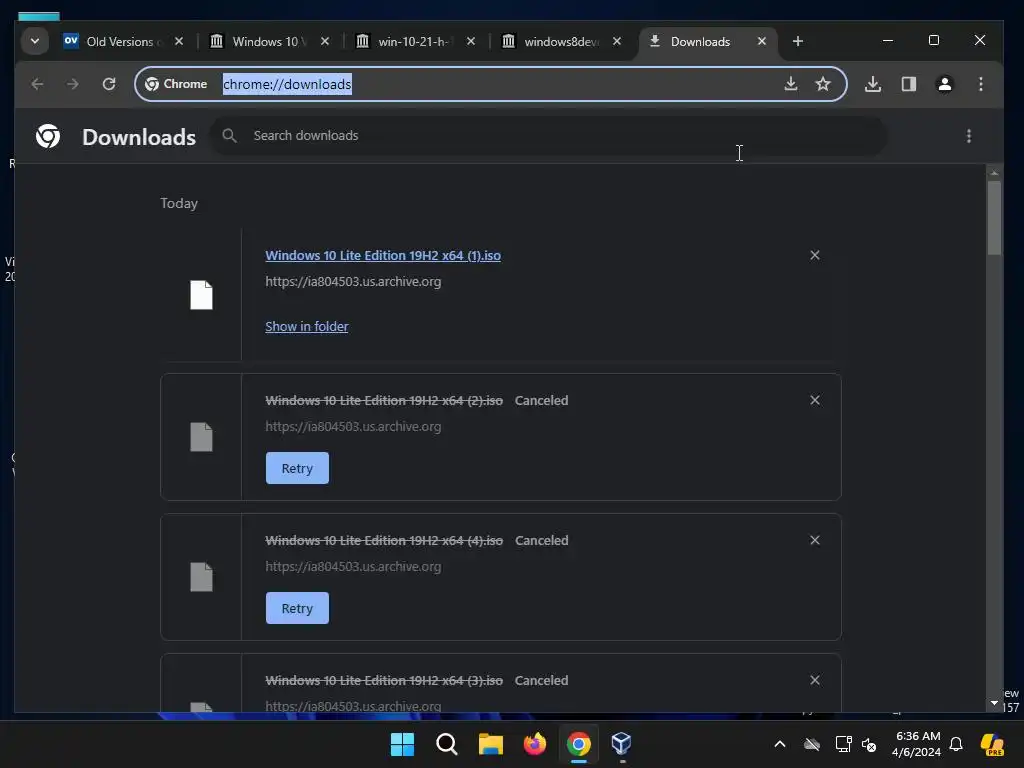
Task: Click file icon of (1).iso download
Action: [x=201, y=295]
